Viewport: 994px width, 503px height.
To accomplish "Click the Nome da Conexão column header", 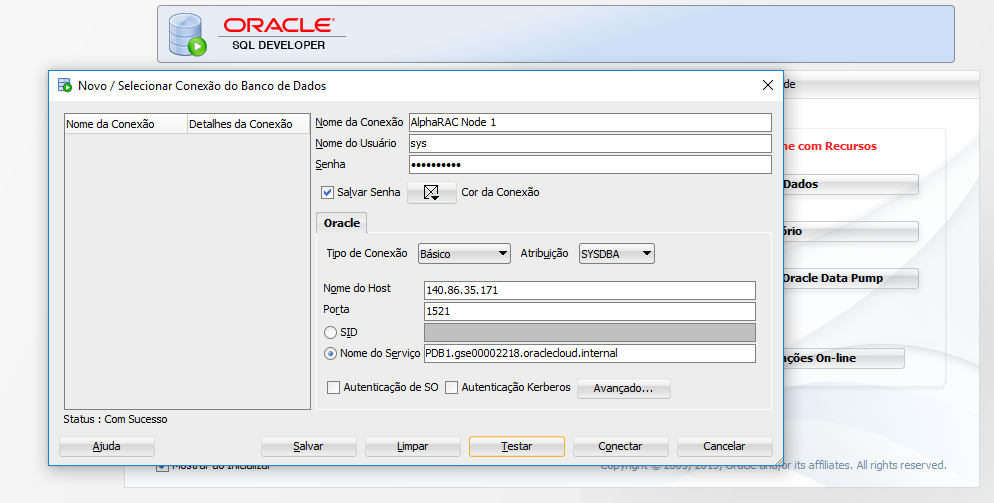I will click(x=126, y=124).
